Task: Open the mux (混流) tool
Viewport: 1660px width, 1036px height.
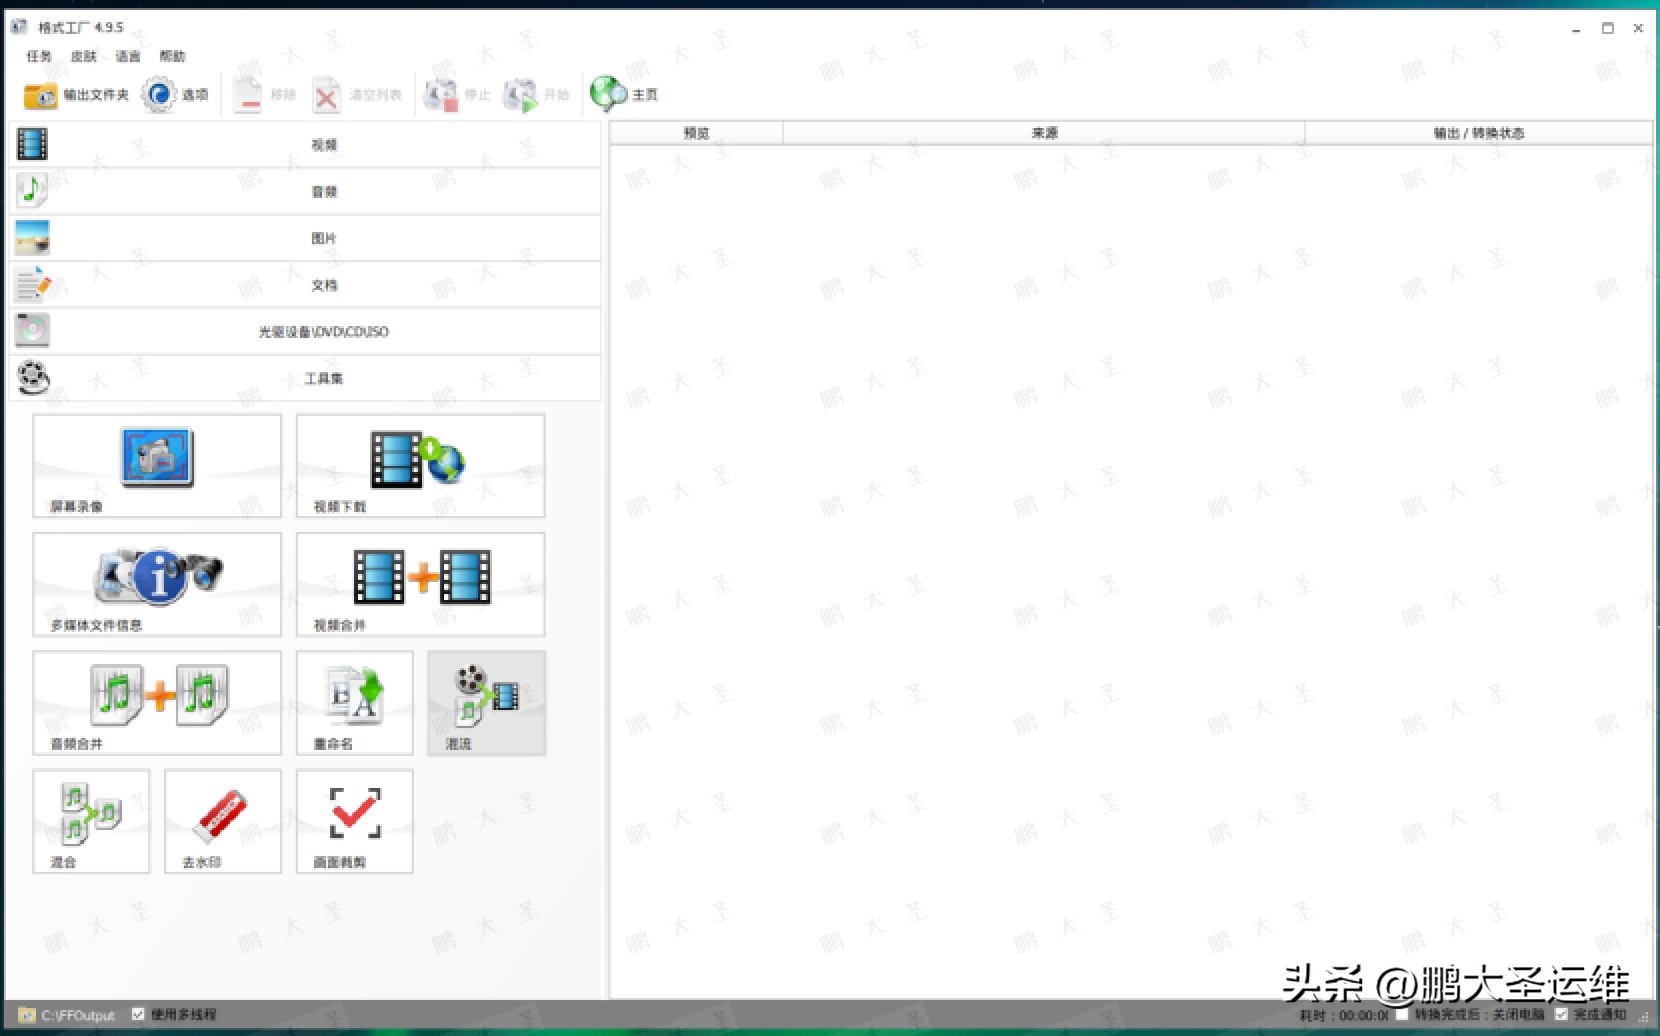Action: click(x=486, y=702)
